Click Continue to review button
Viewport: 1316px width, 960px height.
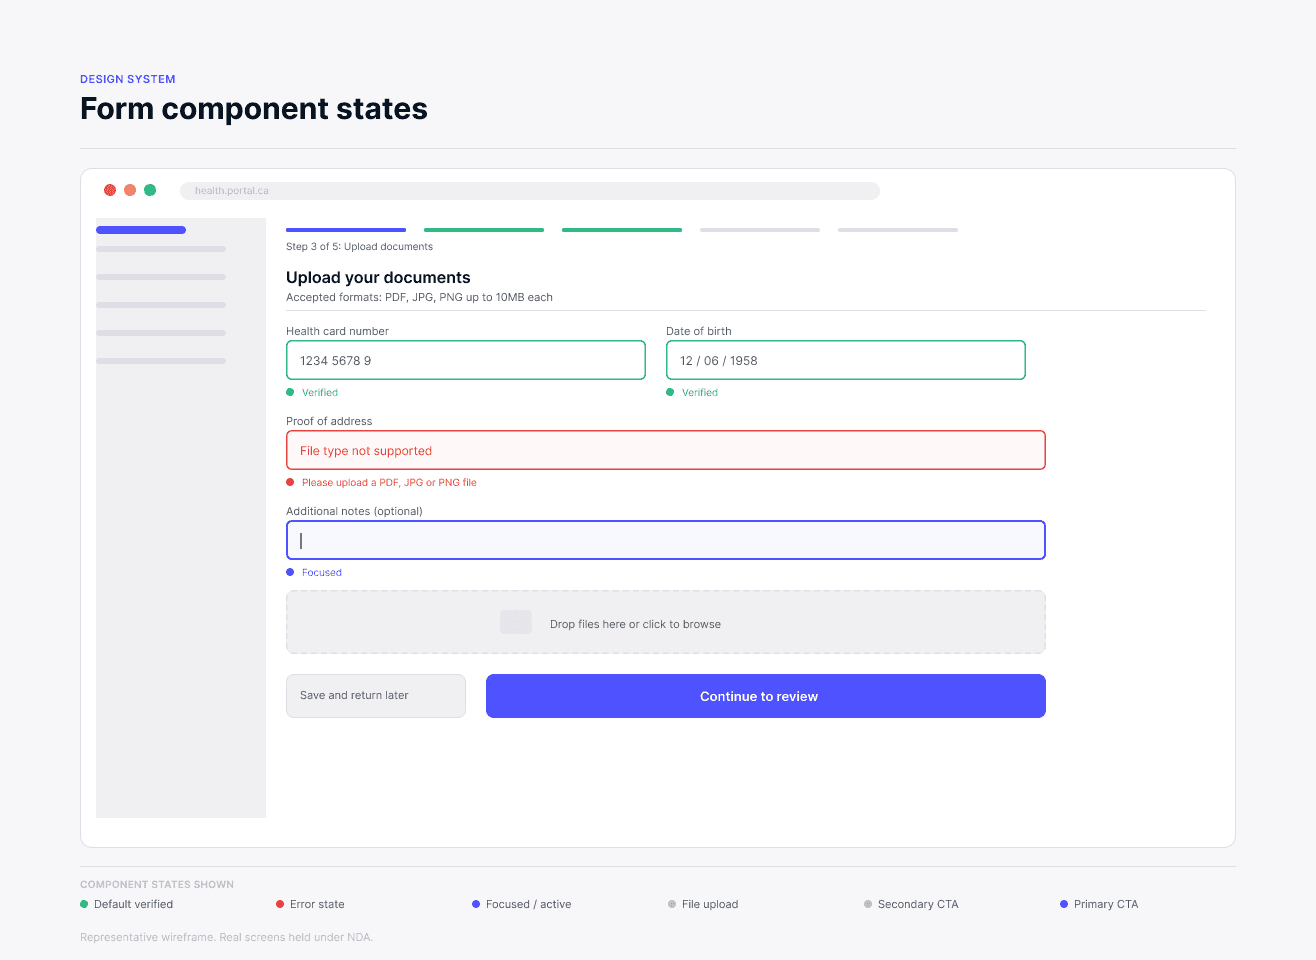click(766, 696)
